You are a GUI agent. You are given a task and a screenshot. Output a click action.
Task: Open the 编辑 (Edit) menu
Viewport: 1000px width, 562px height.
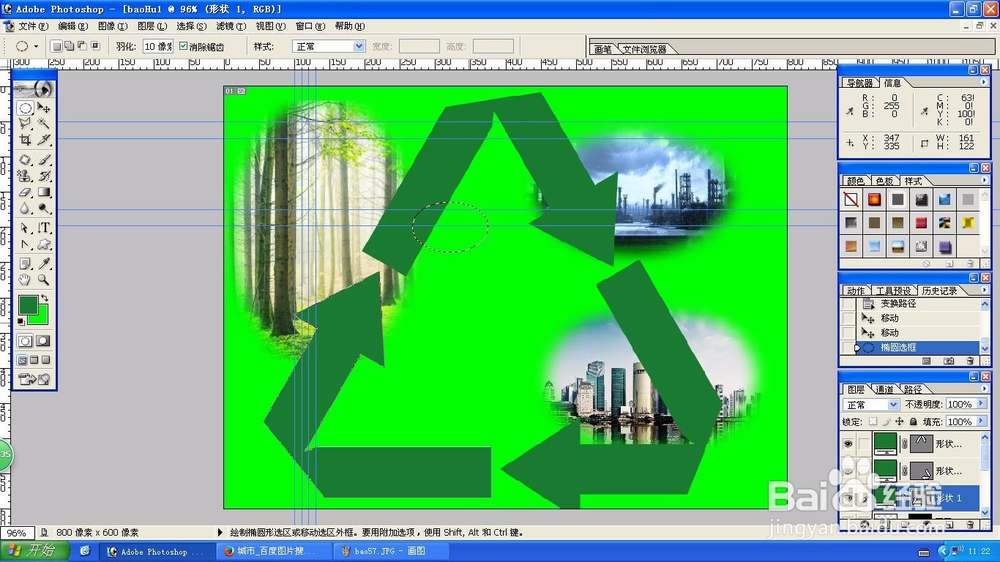73,26
